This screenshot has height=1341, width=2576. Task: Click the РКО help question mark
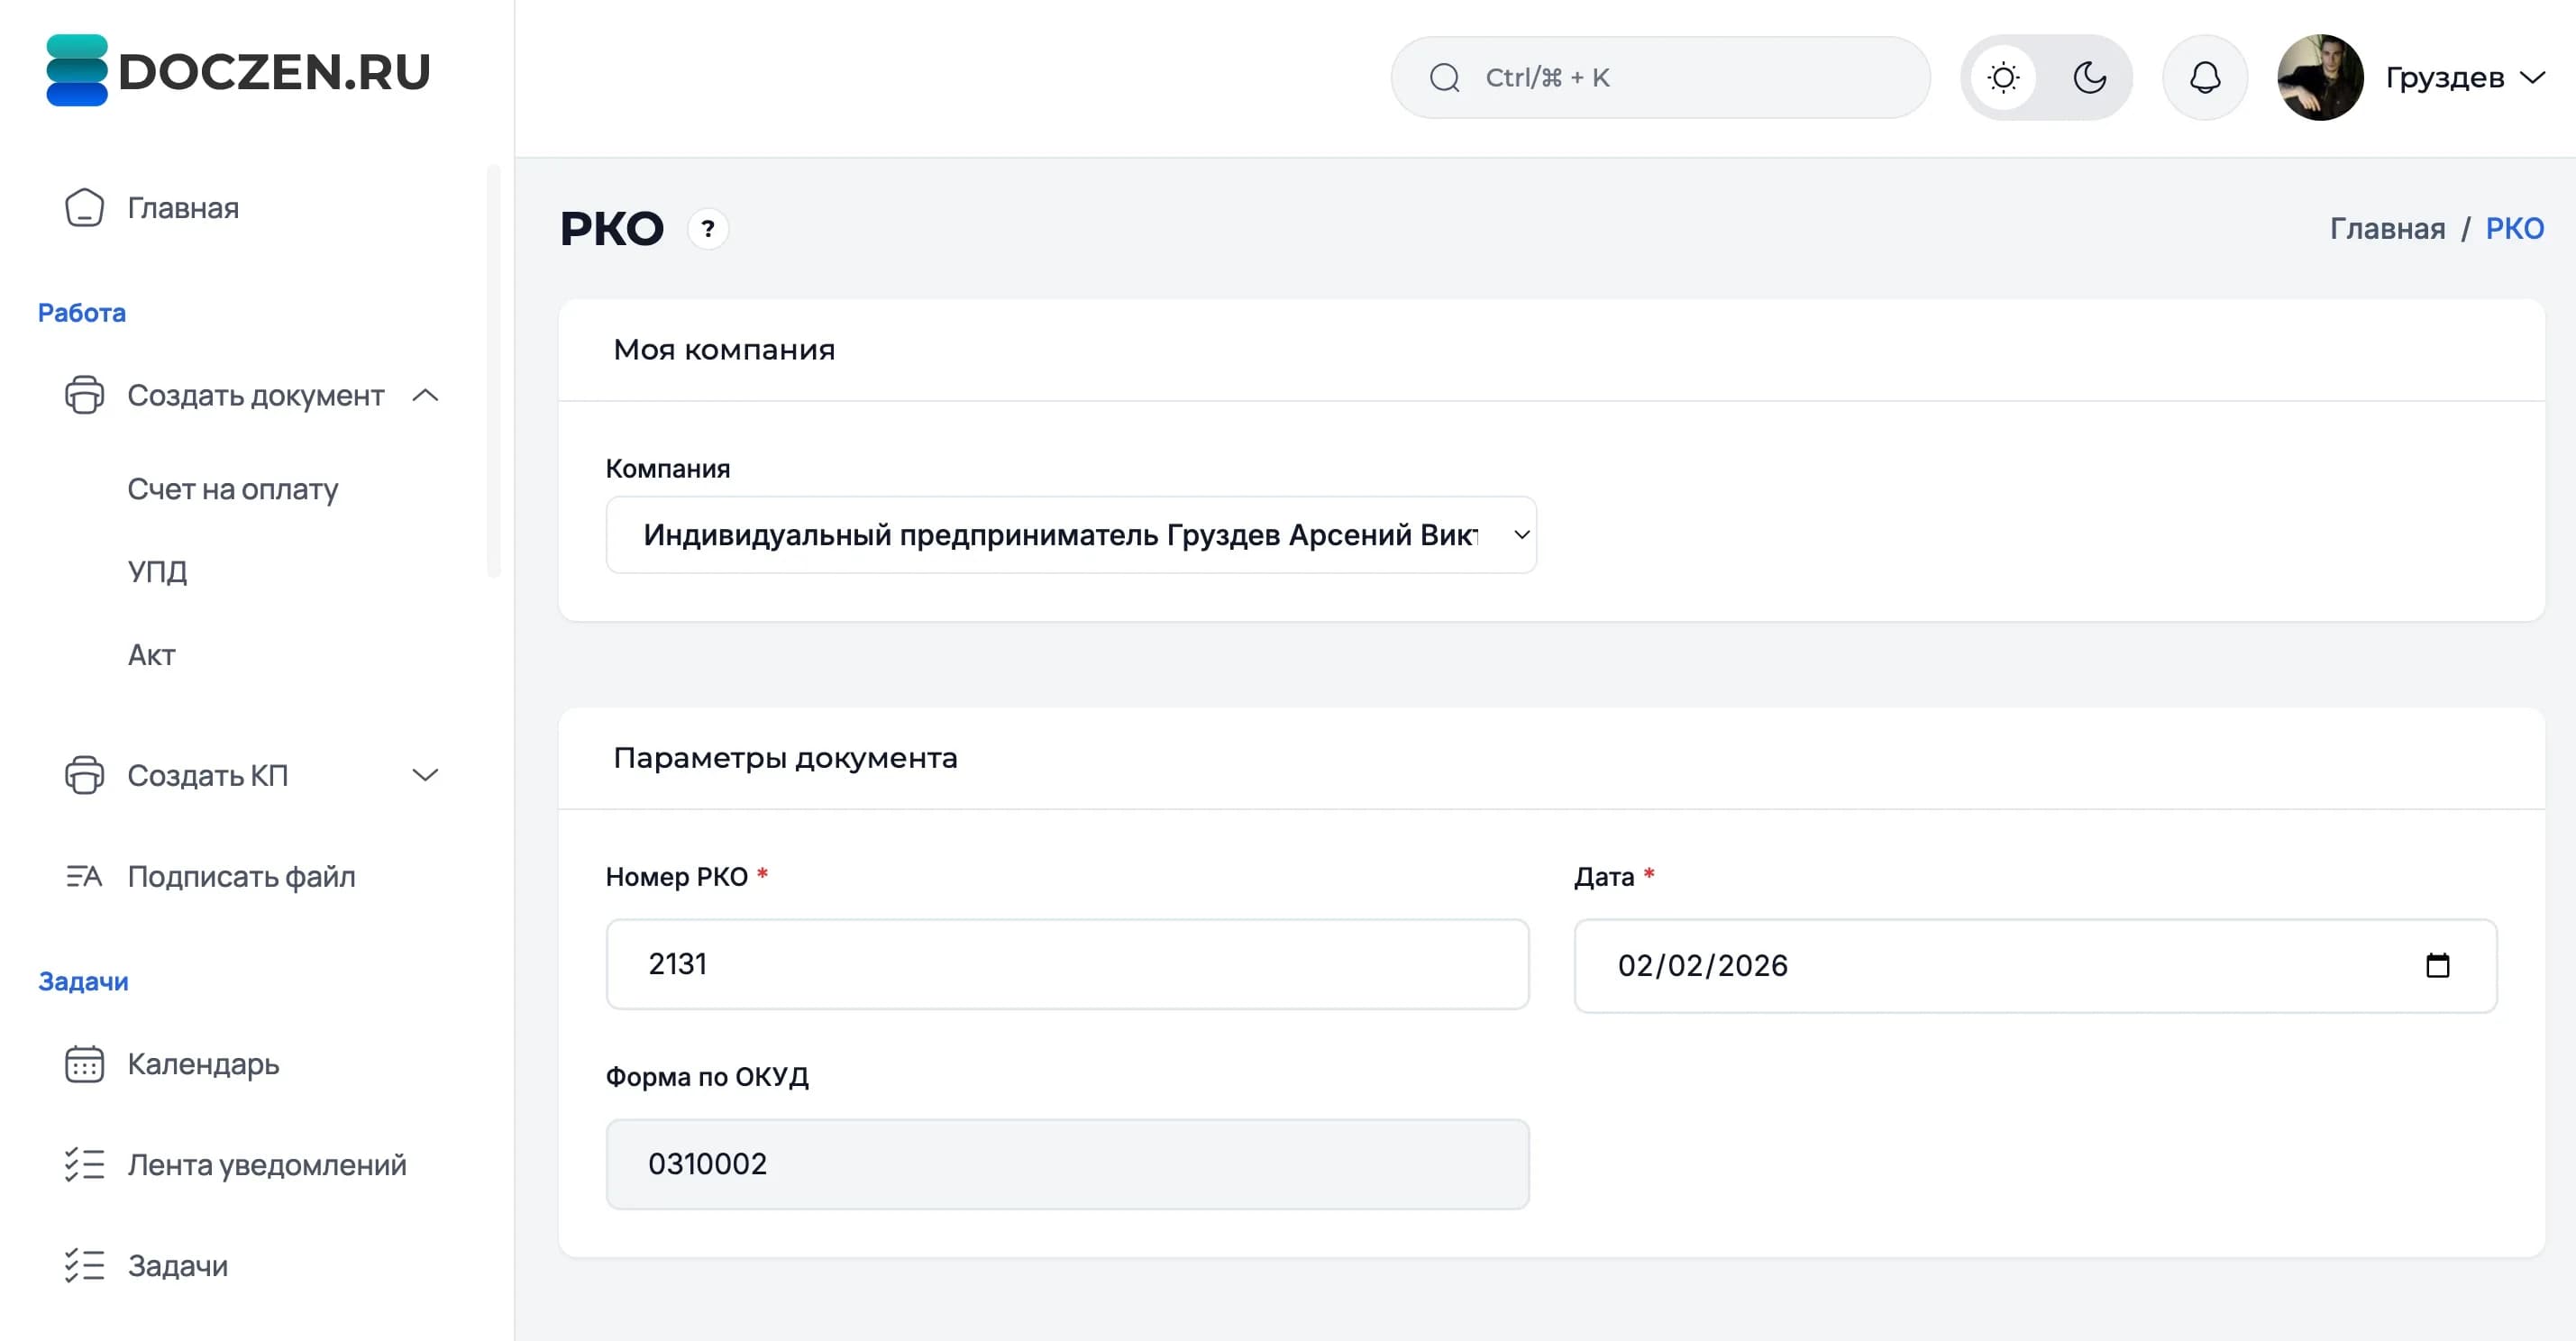pyautogui.click(x=708, y=229)
